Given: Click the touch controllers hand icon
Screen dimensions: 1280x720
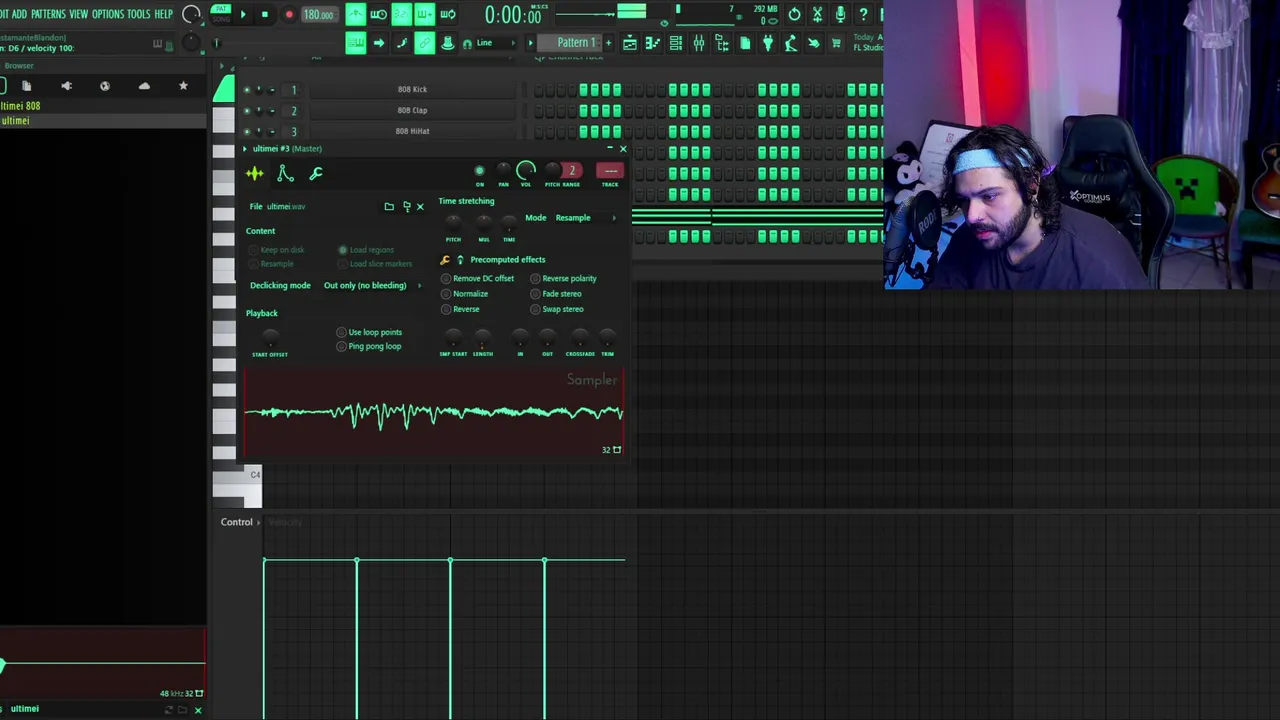Looking at the screenshot, I should (814, 43).
